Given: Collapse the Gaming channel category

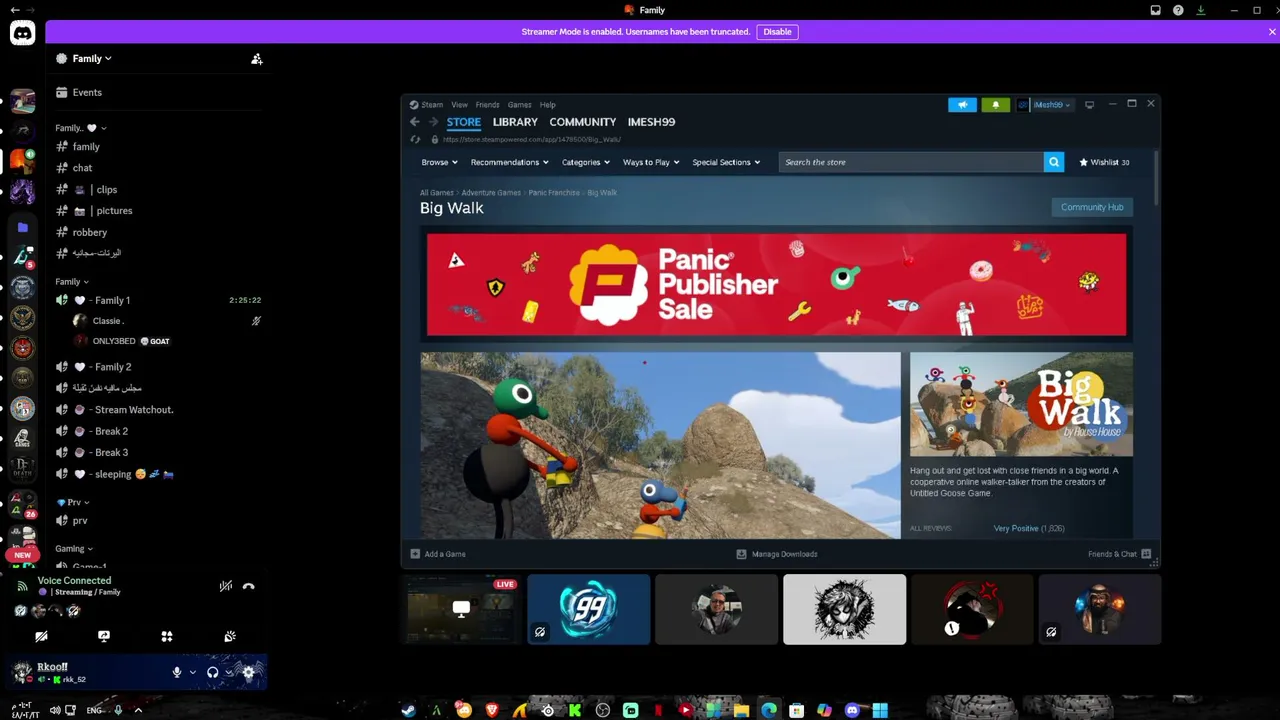Looking at the screenshot, I should [x=74, y=549].
